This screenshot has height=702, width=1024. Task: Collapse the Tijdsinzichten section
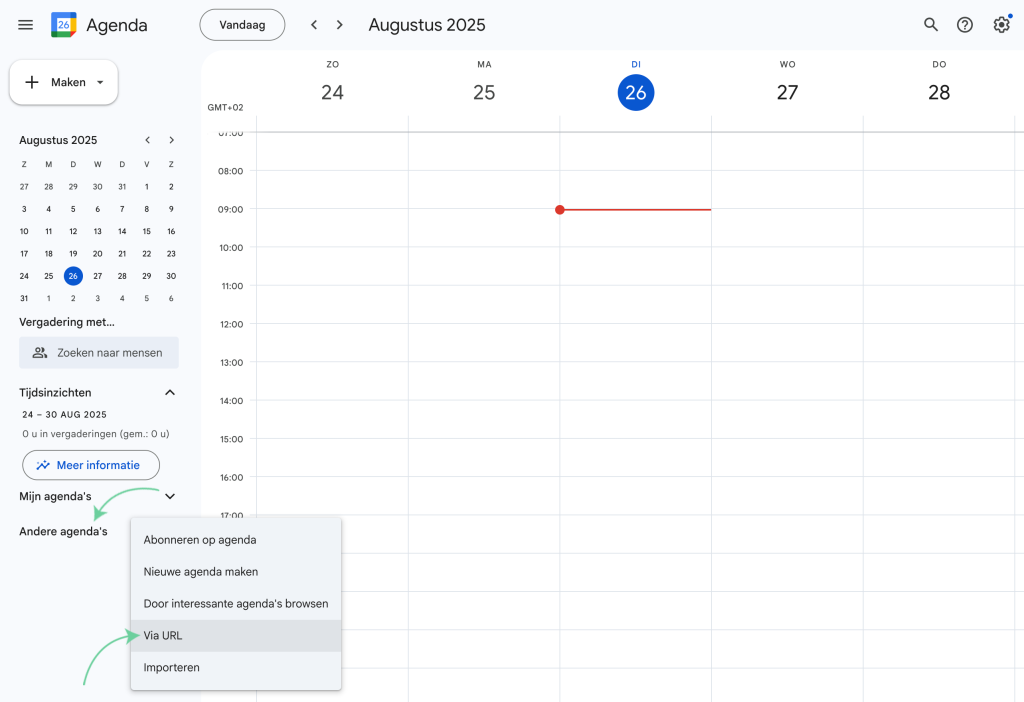tap(169, 392)
